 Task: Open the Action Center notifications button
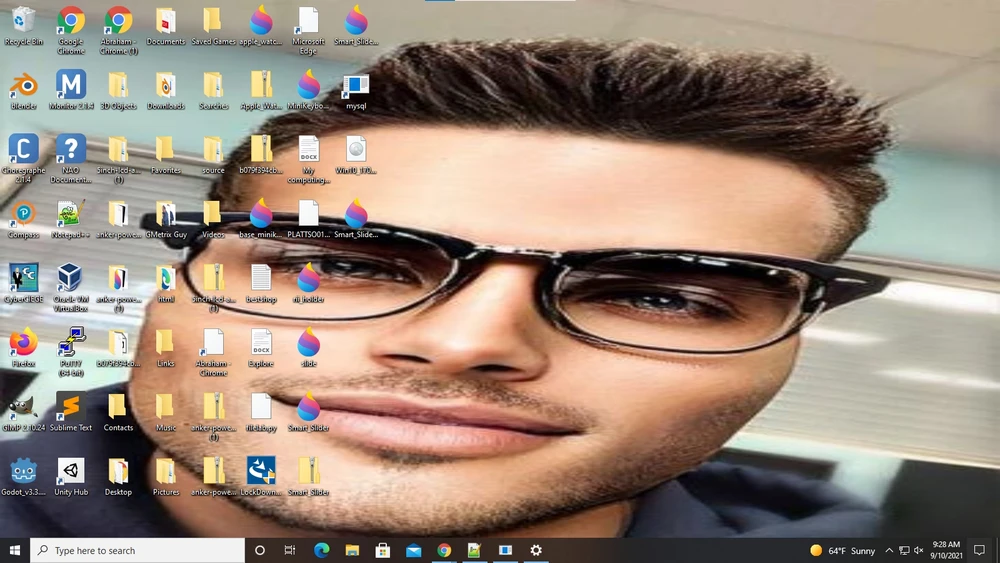[980, 550]
